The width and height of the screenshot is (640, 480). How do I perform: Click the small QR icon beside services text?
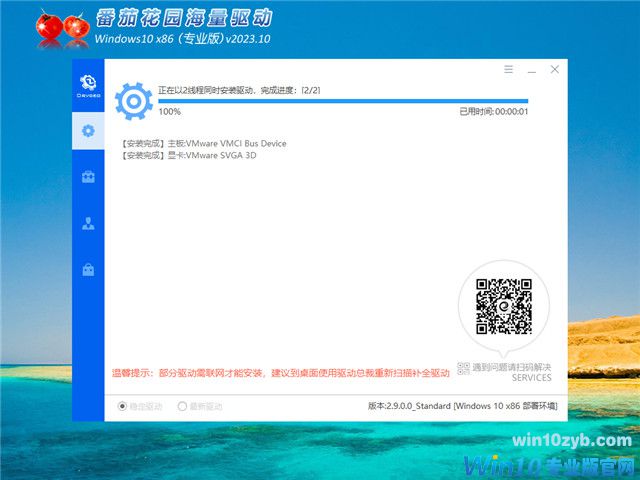point(462,369)
